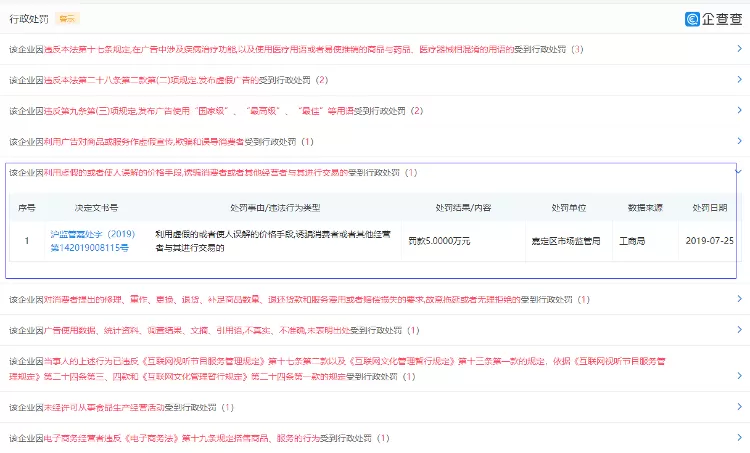
Task: Click the 序号 column header
Action: [x=26, y=208]
